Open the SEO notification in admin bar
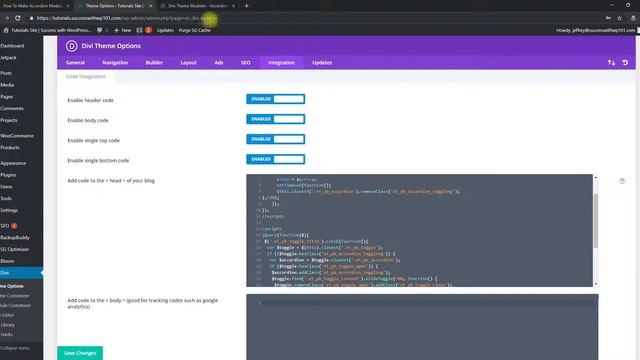This screenshot has height=360, width=640. click(144, 30)
